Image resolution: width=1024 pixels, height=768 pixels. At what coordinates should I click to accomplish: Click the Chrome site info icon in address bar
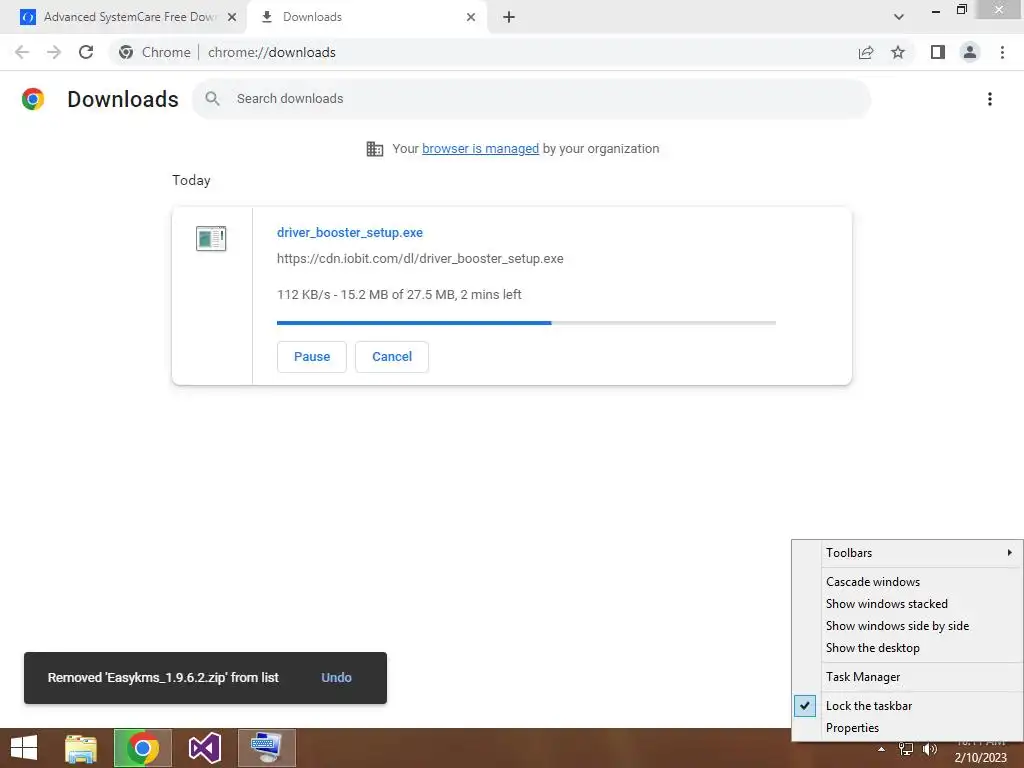(x=126, y=52)
